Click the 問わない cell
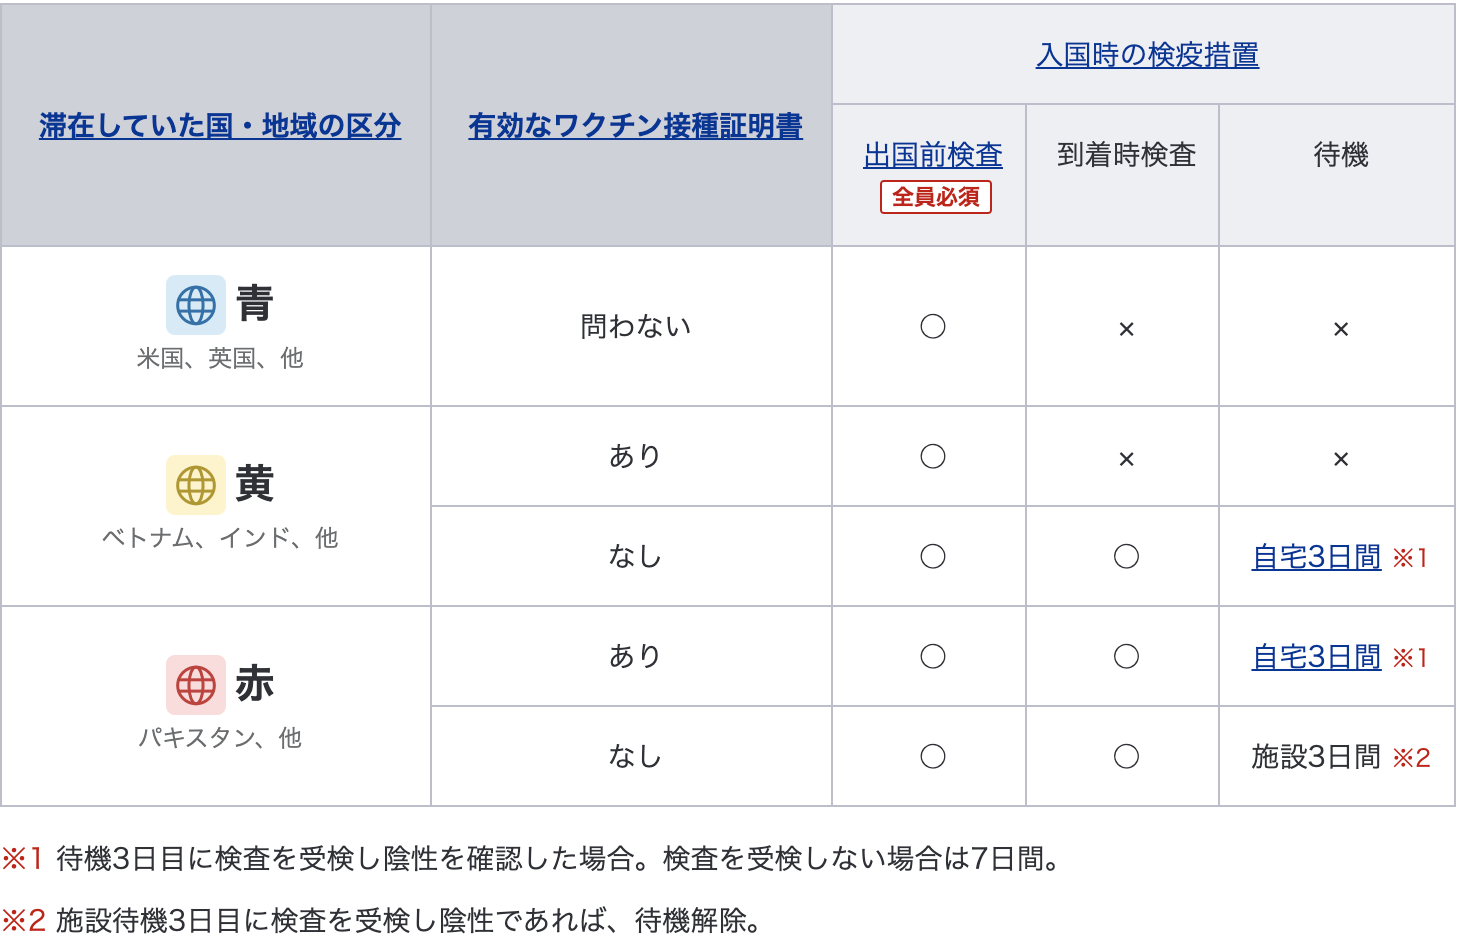Image resolution: width=1460 pixels, height=944 pixels. coord(635,327)
